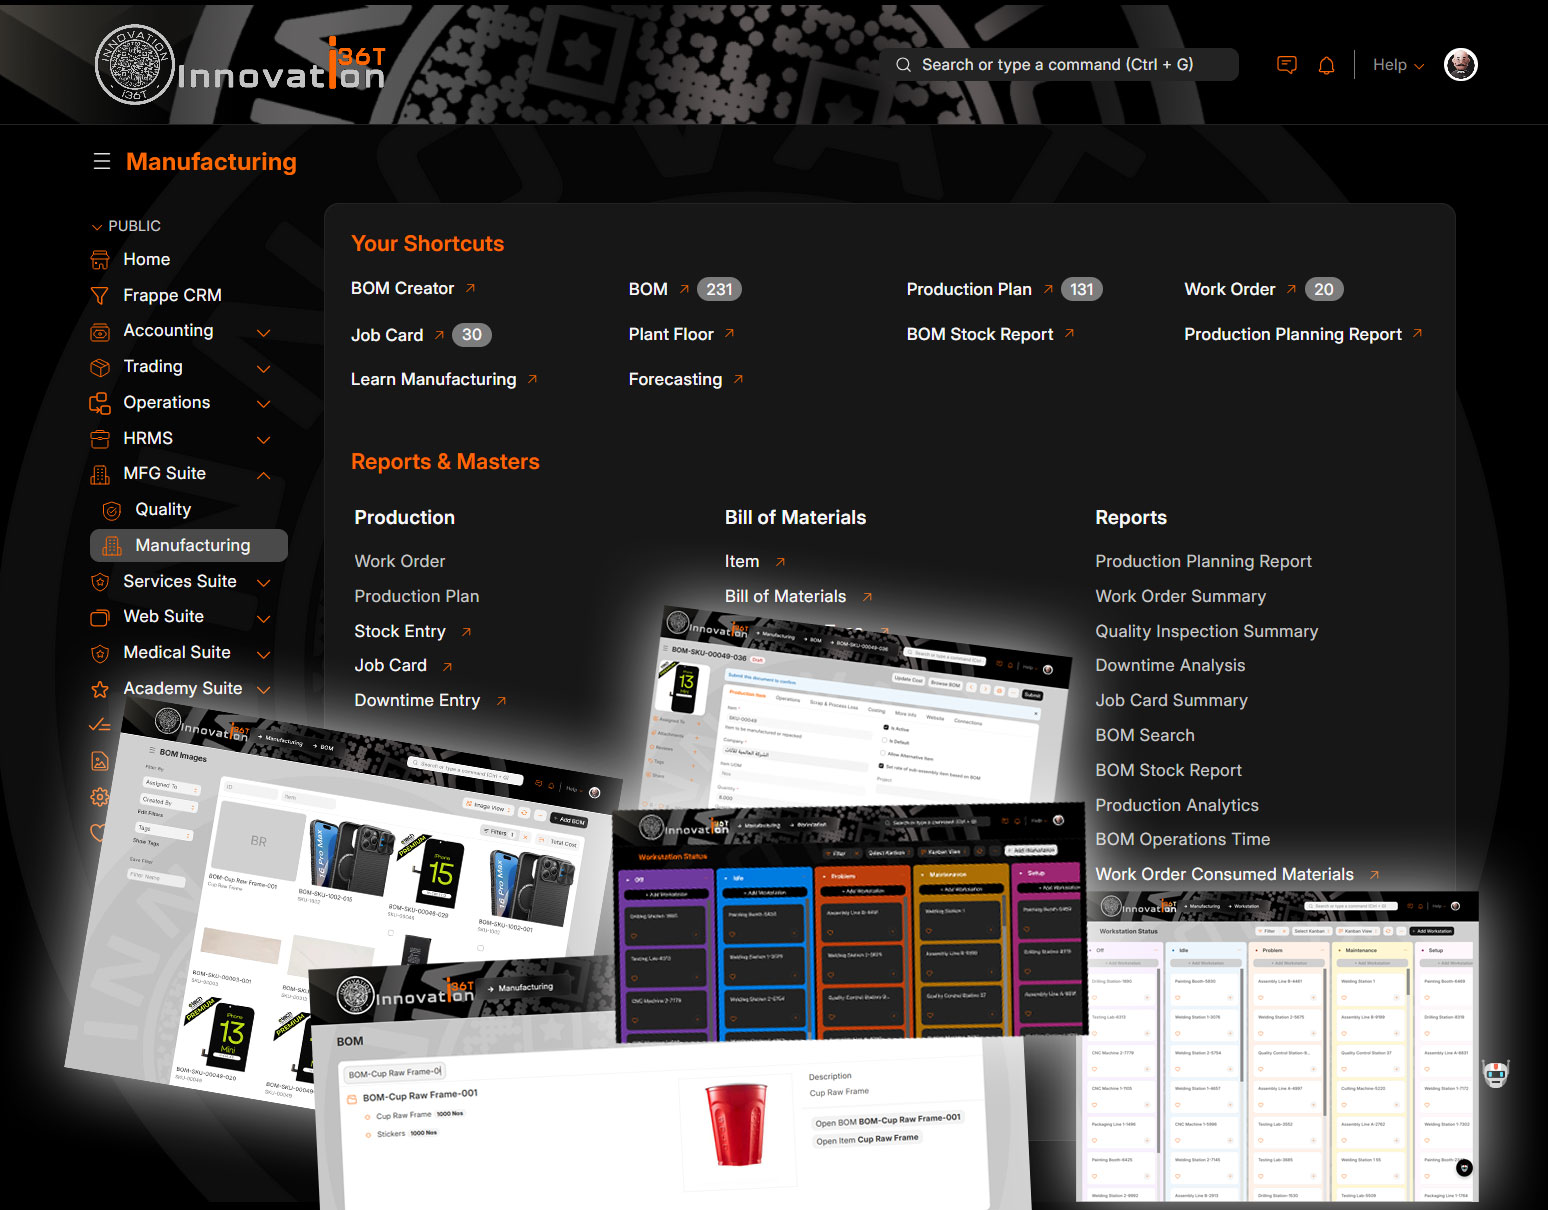Click the hamburger menu icon beside Manufacturing

click(x=102, y=162)
